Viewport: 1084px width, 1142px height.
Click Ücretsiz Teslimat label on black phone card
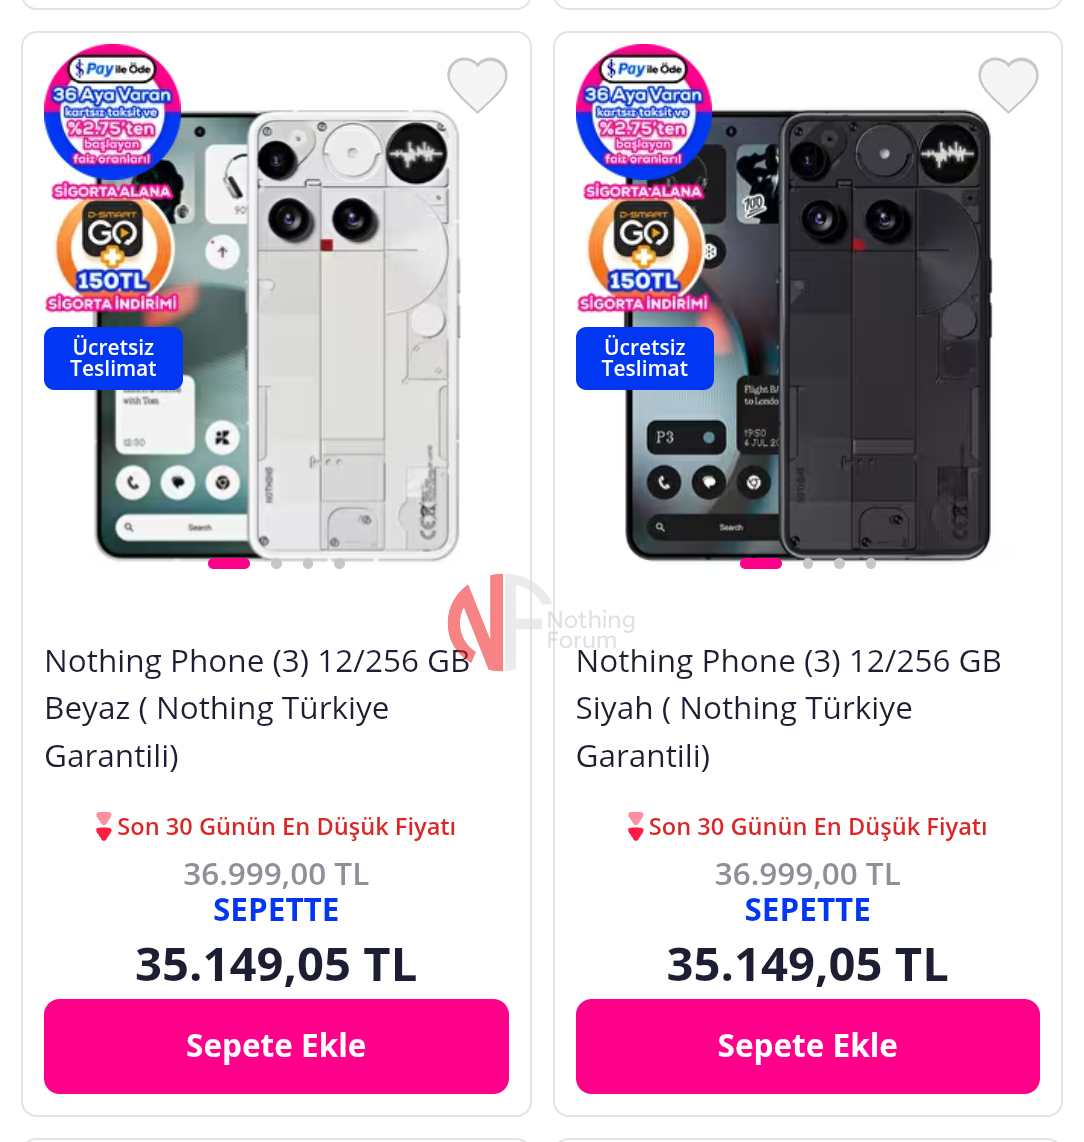[x=645, y=358]
